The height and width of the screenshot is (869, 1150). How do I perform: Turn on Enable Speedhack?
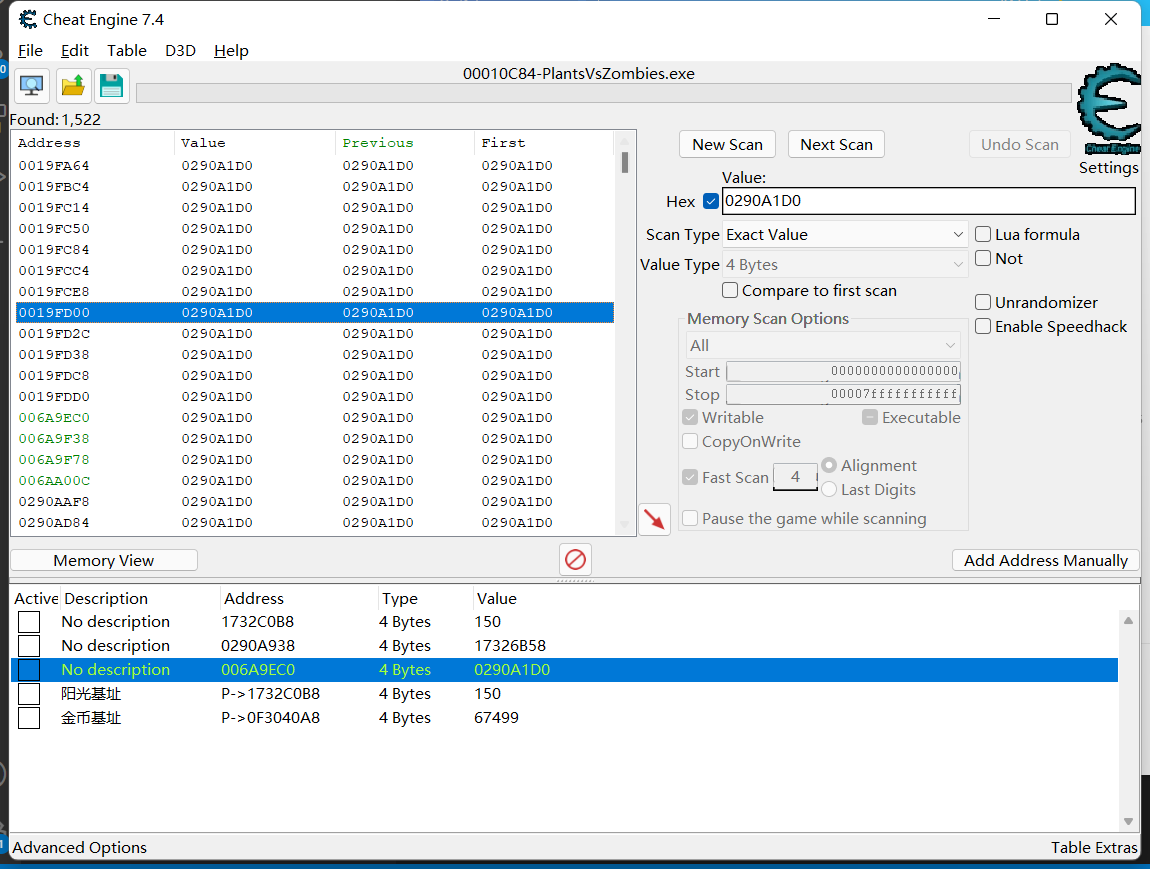[x=983, y=326]
